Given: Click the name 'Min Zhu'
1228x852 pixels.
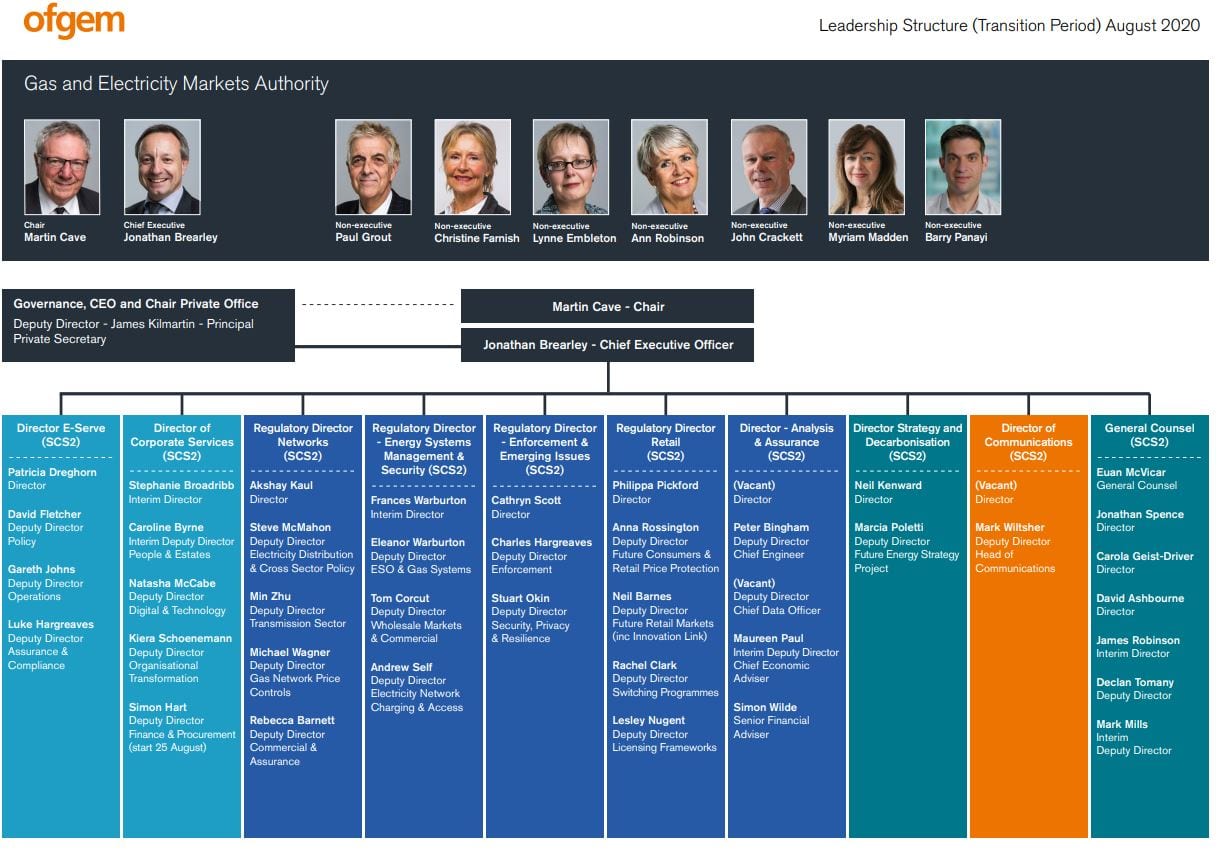Looking at the screenshot, I should click(271, 597).
